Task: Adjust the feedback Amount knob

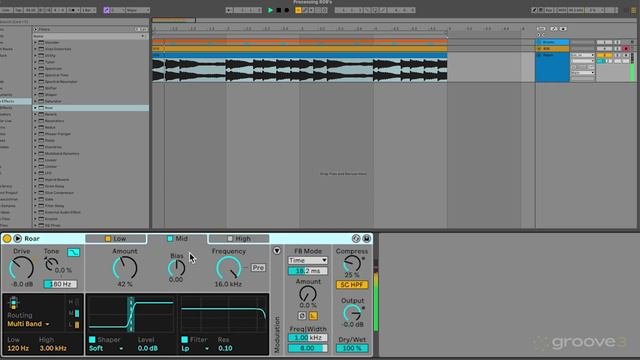Action: (308, 293)
